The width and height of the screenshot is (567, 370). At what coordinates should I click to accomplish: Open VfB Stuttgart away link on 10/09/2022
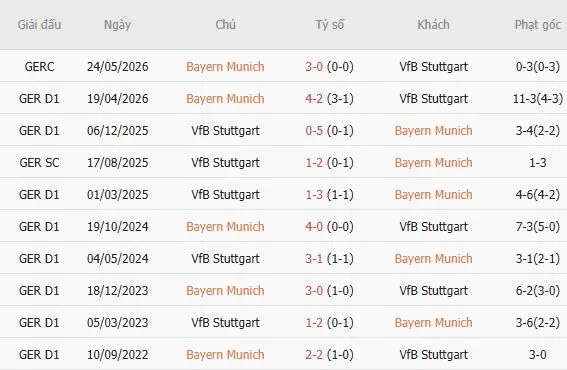point(434,354)
